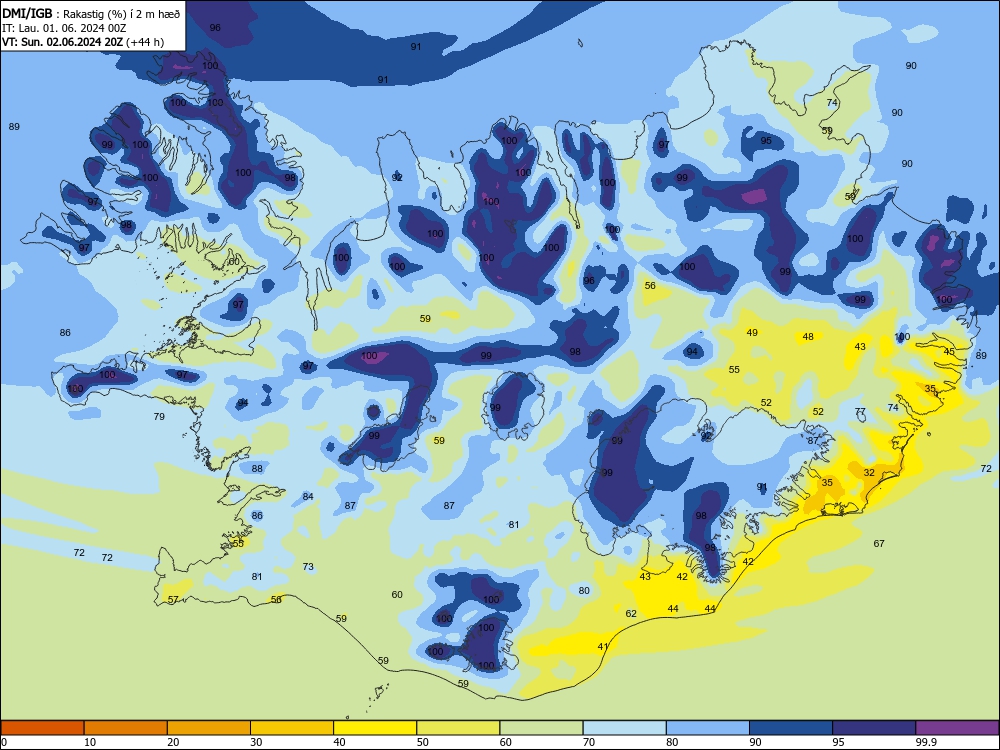
Task: Click the 'VT: Sun. 02.06.2024 20Z' line
Action: (x=63, y=42)
